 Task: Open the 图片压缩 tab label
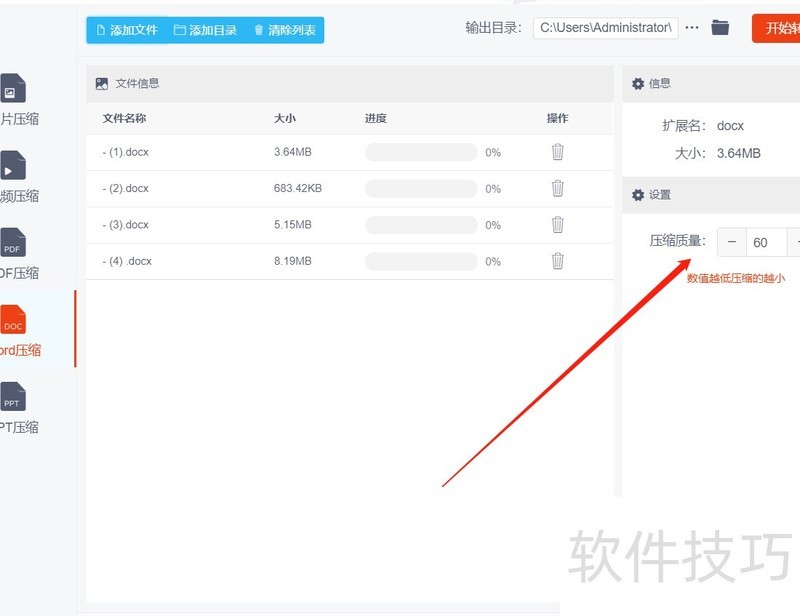[19, 119]
